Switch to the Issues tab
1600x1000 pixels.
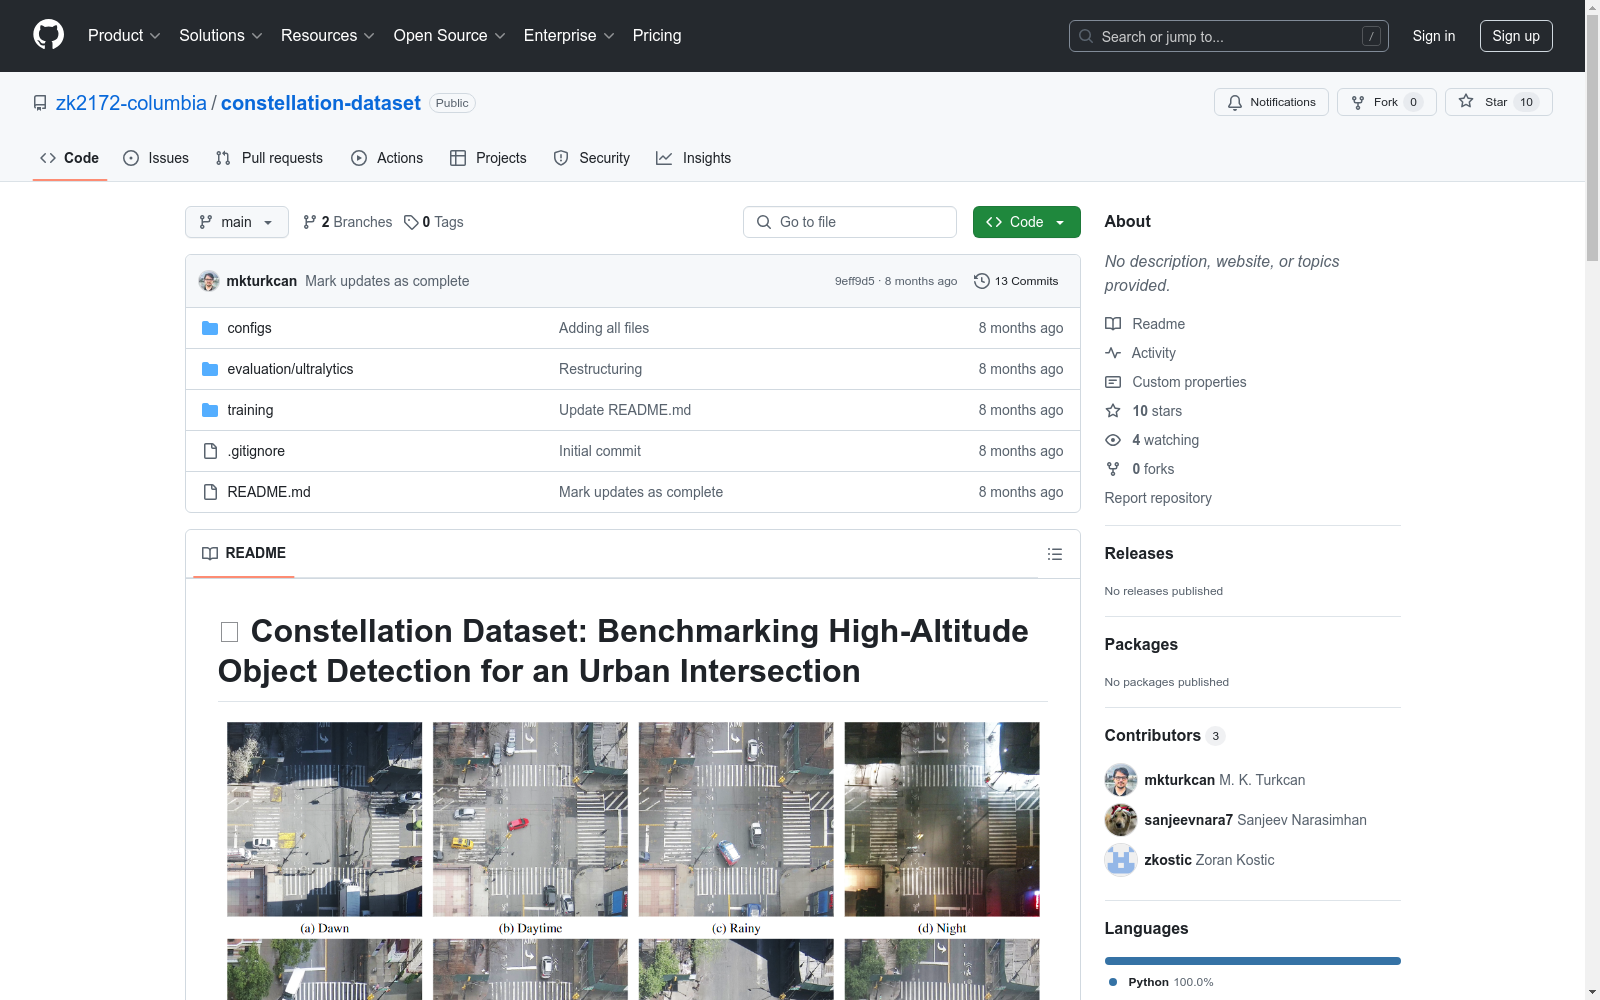156,158
